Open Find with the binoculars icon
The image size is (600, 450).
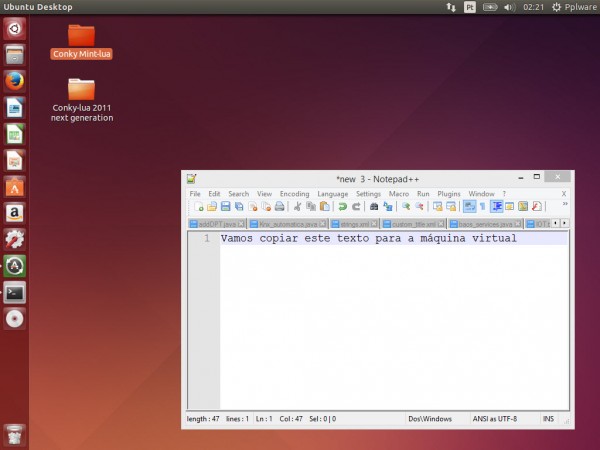pos(374,207)
